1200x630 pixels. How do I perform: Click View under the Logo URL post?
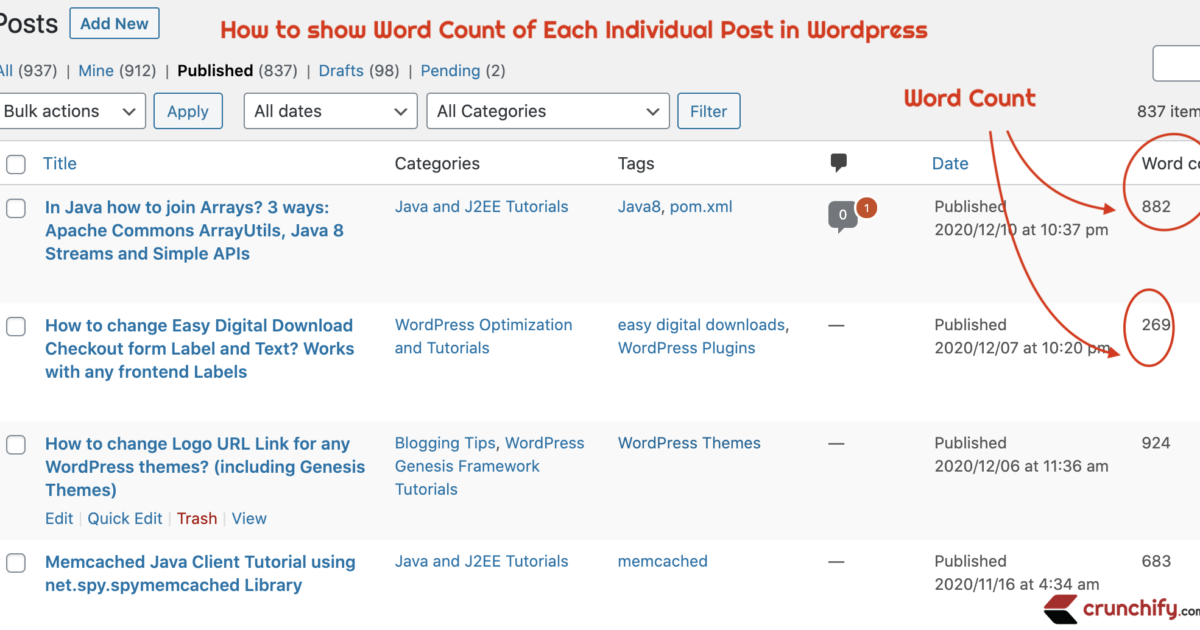[249, 518]
